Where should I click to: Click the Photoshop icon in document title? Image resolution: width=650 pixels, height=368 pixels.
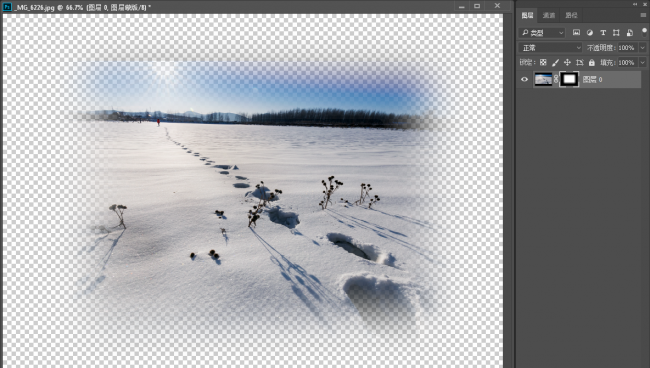point(7,7)
